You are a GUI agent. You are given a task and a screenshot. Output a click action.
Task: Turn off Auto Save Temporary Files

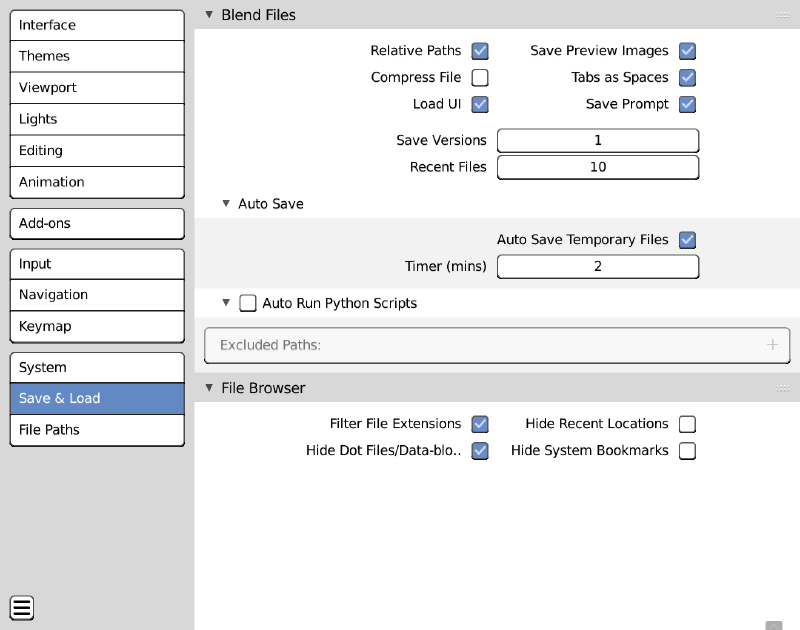(687, 240)
